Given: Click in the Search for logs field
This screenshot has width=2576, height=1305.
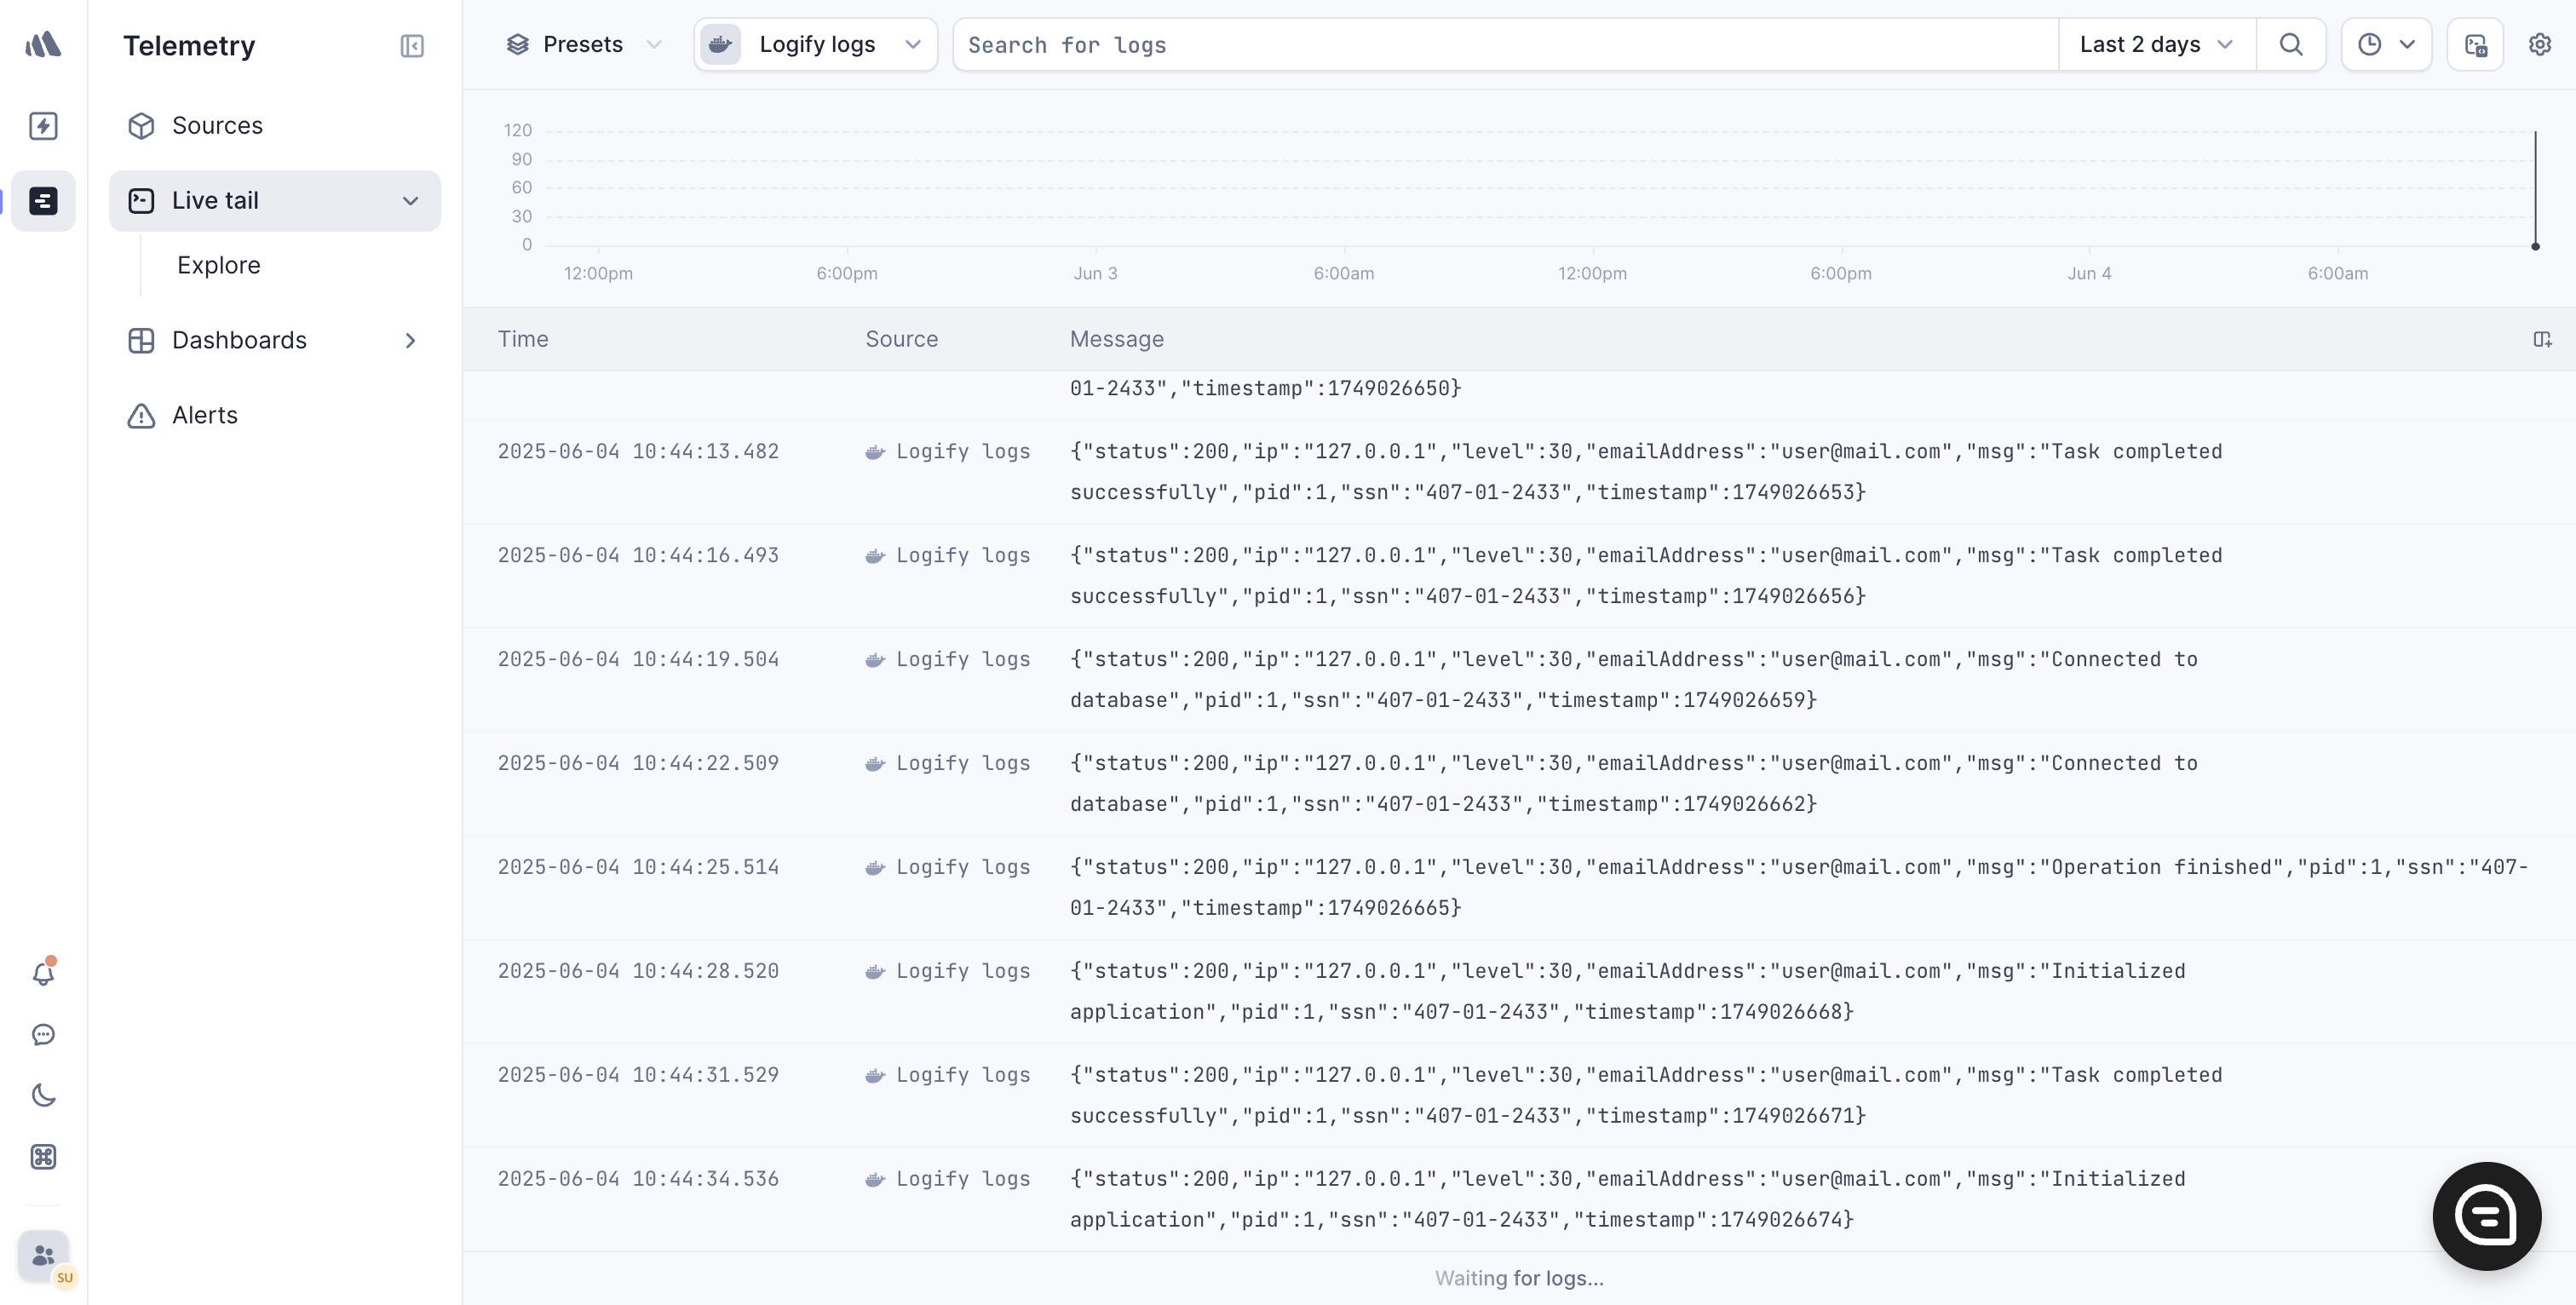Looking at the screenshot, I should click(x=1505, y=44).
